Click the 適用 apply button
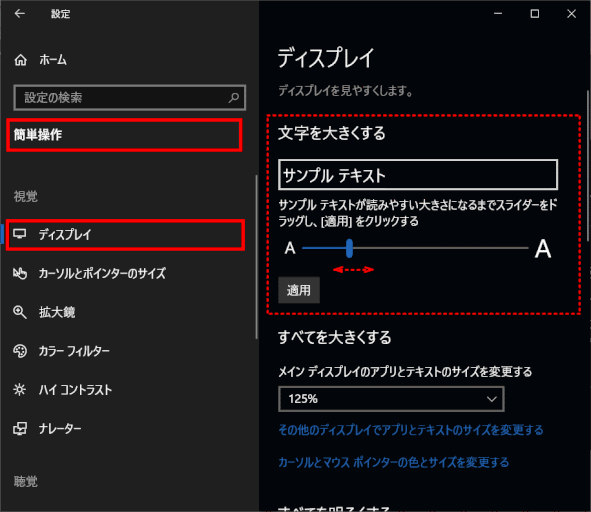This screenshot has width=591, height=512. tap(299, 290)
